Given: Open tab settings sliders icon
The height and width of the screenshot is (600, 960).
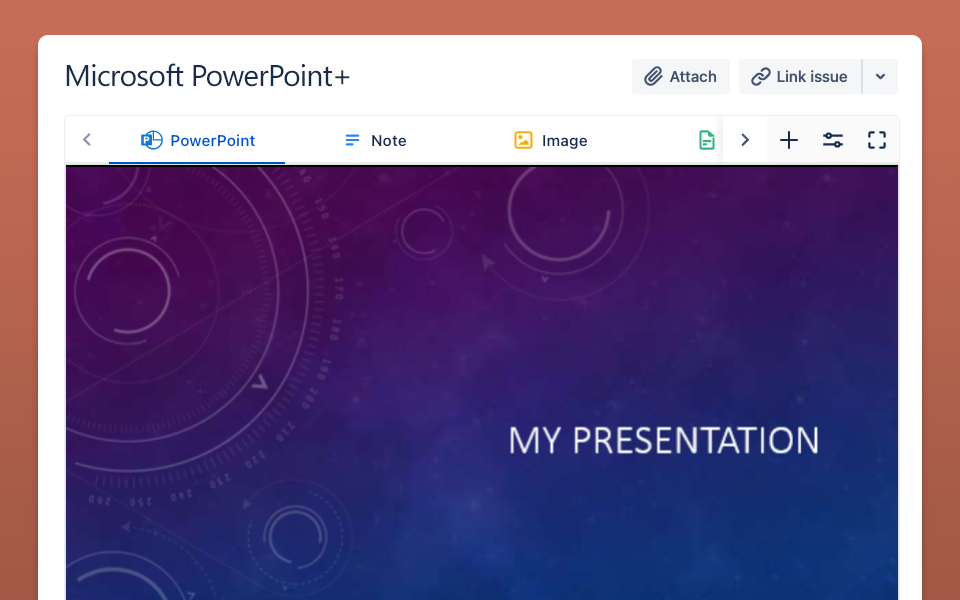Looking at the screenshot, I should click(833, 140).
